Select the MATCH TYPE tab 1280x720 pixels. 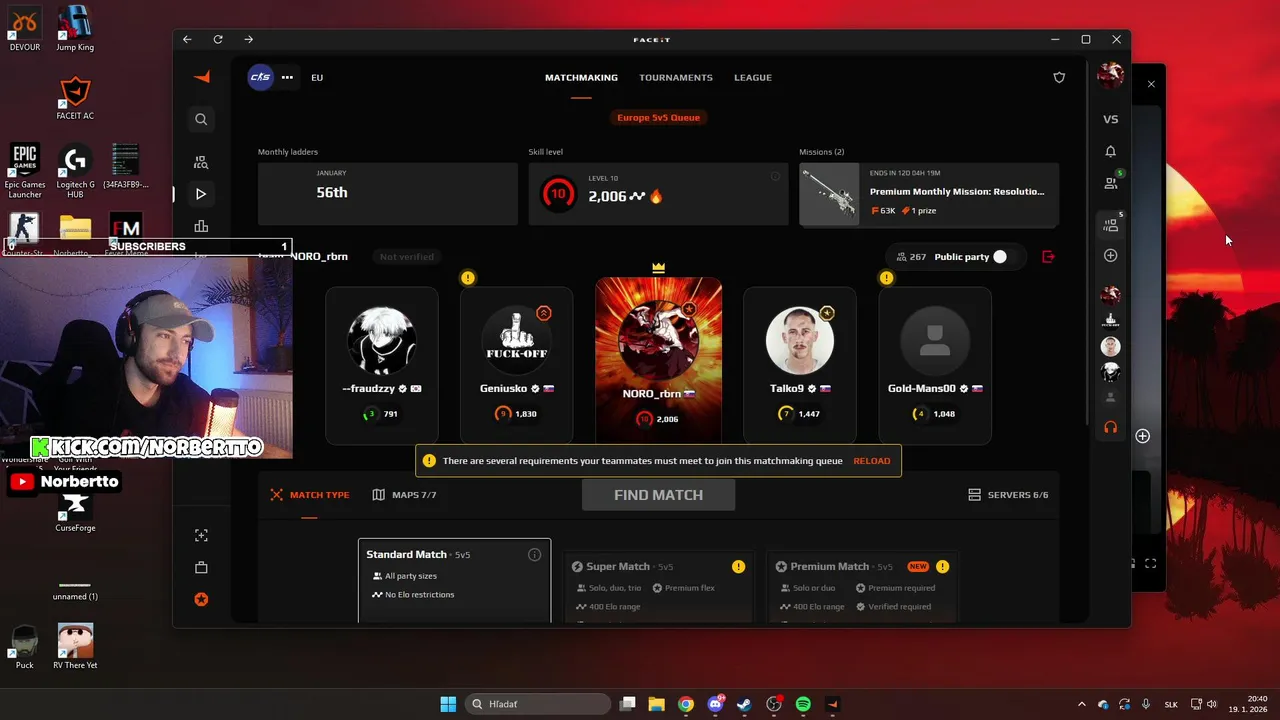[310, 495]
